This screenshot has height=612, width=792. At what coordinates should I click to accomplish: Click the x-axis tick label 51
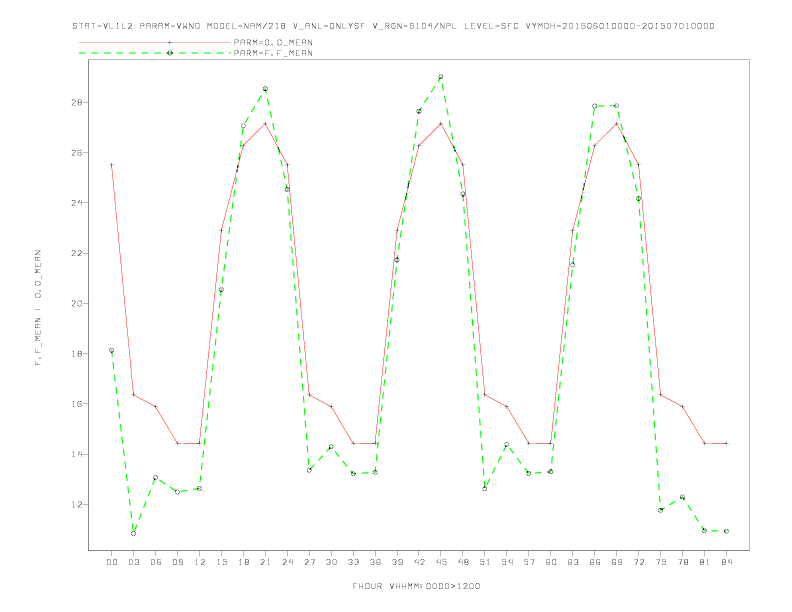tap(485, 562)
